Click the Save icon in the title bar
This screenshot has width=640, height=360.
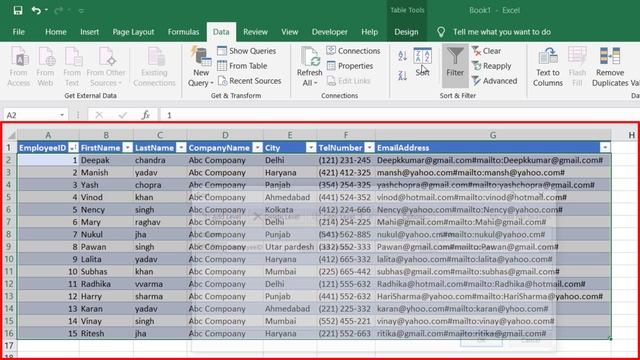pos(18,10)
